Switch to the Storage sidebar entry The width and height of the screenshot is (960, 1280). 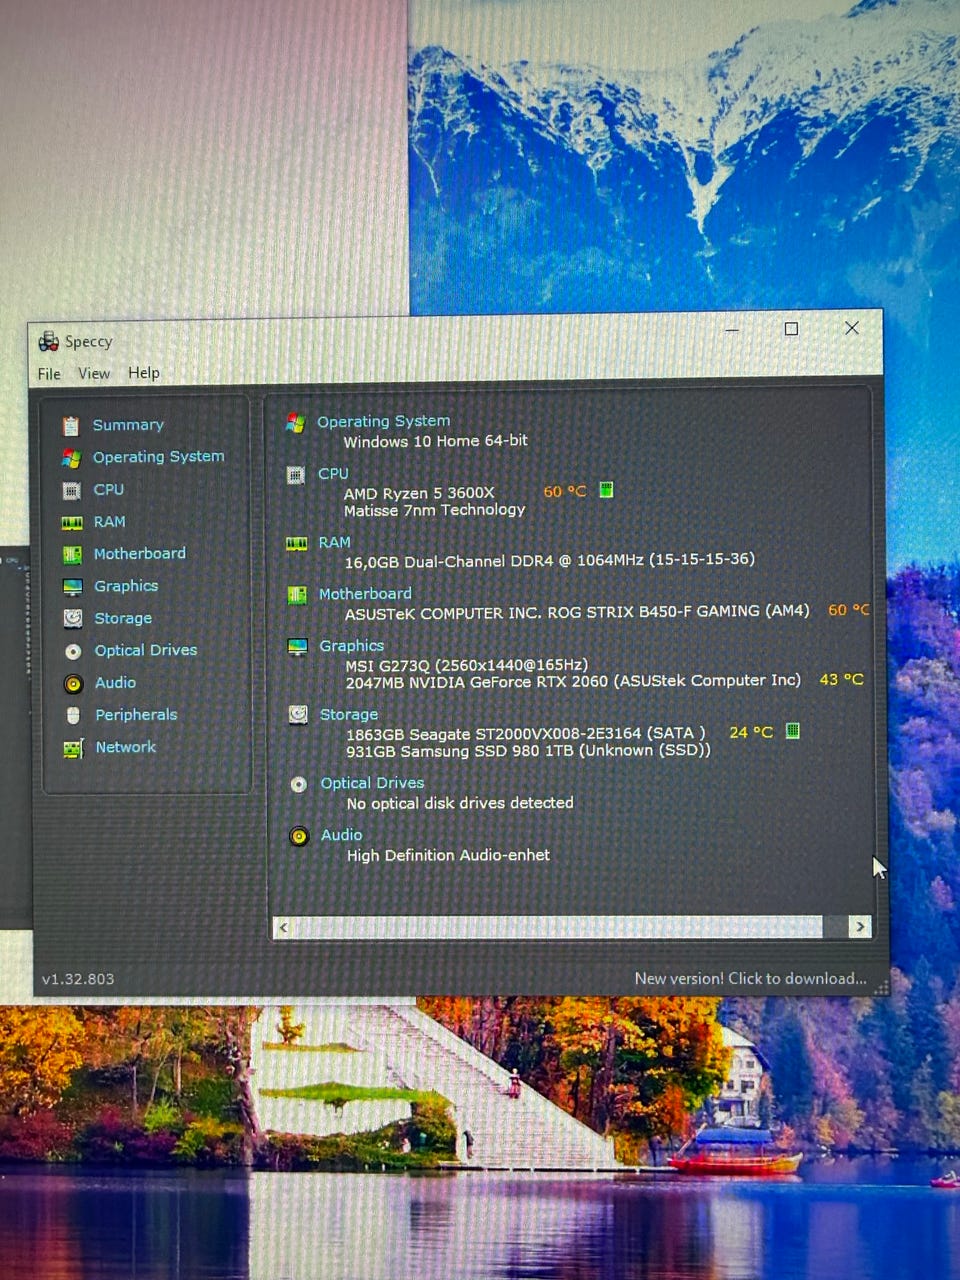click(x=123, y=619)
